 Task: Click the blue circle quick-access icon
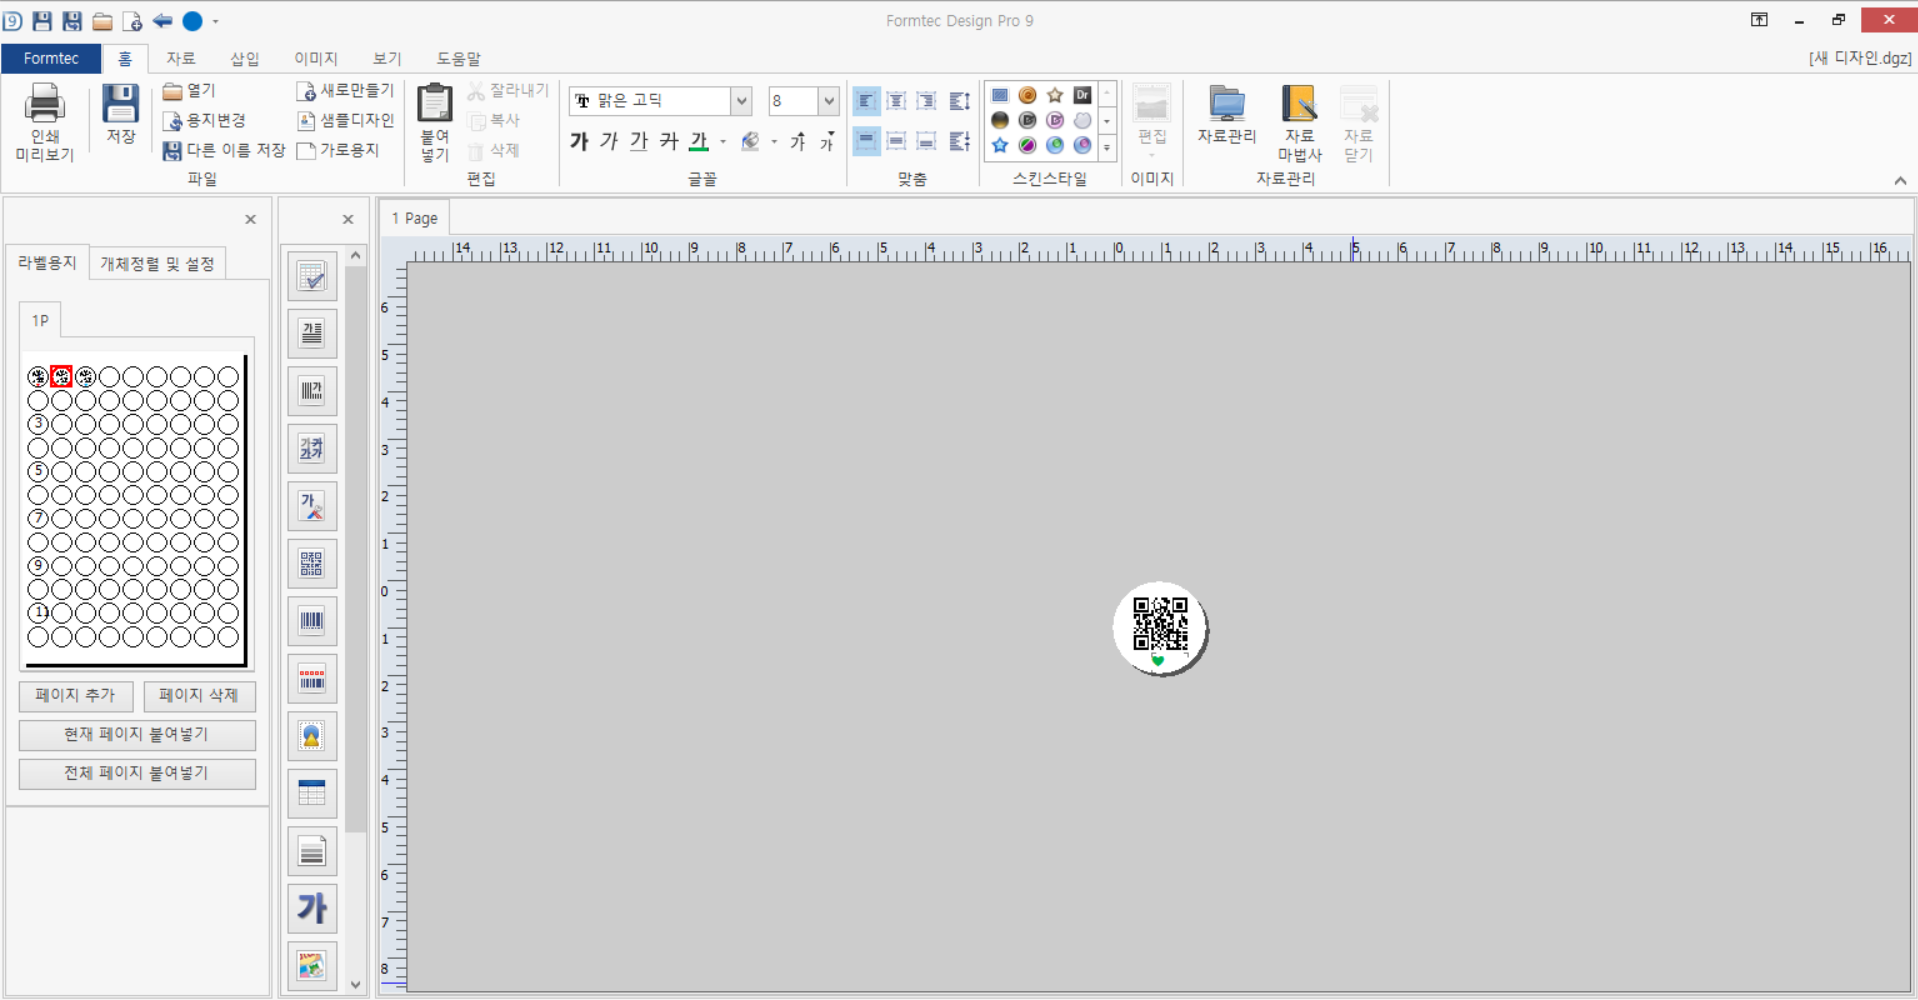(x=192, y=20)
